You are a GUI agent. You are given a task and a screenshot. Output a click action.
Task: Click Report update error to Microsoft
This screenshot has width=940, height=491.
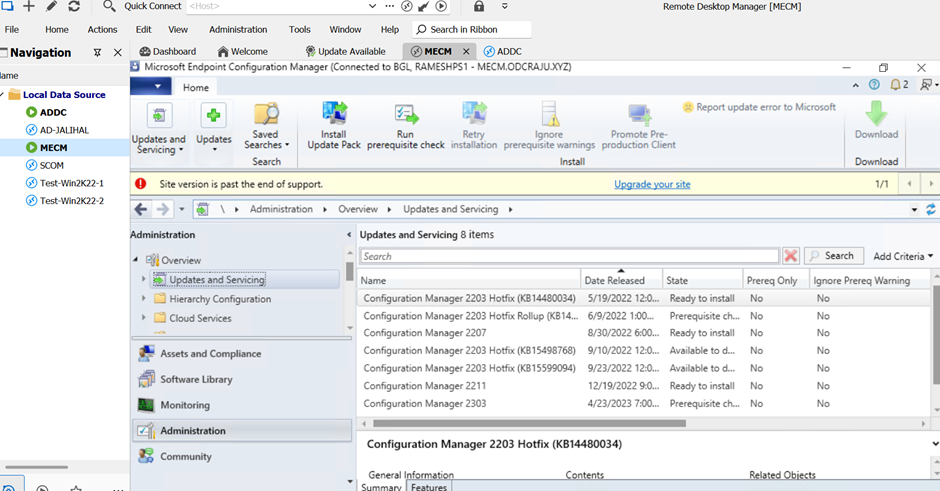[x=759, y=107]
